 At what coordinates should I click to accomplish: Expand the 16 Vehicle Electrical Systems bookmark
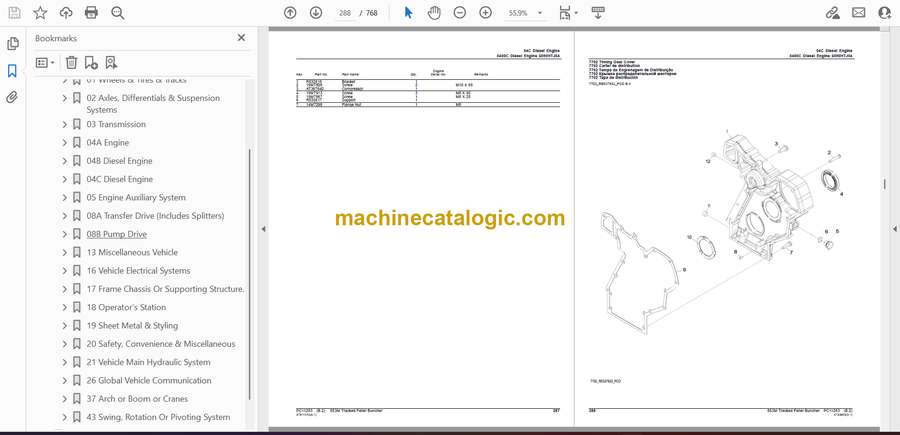pyautogui.click(x=64, y=271)
